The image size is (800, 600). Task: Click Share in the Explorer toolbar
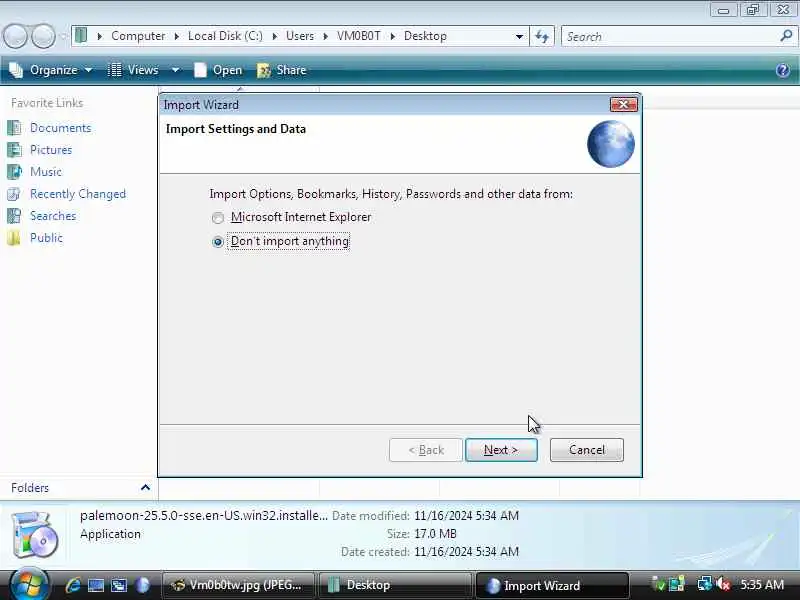coord(282,70)
